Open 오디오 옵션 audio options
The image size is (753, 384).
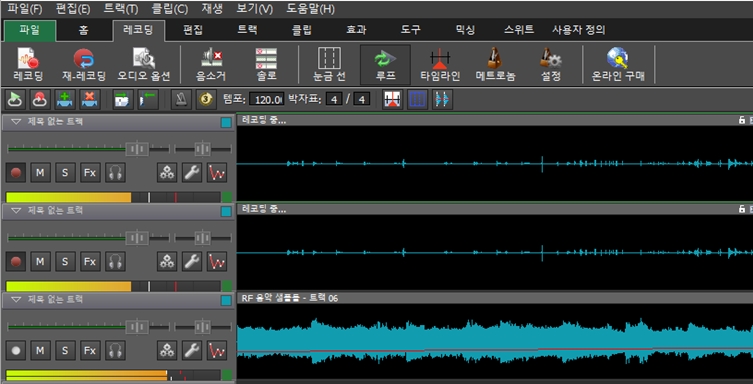coord(144,64)
